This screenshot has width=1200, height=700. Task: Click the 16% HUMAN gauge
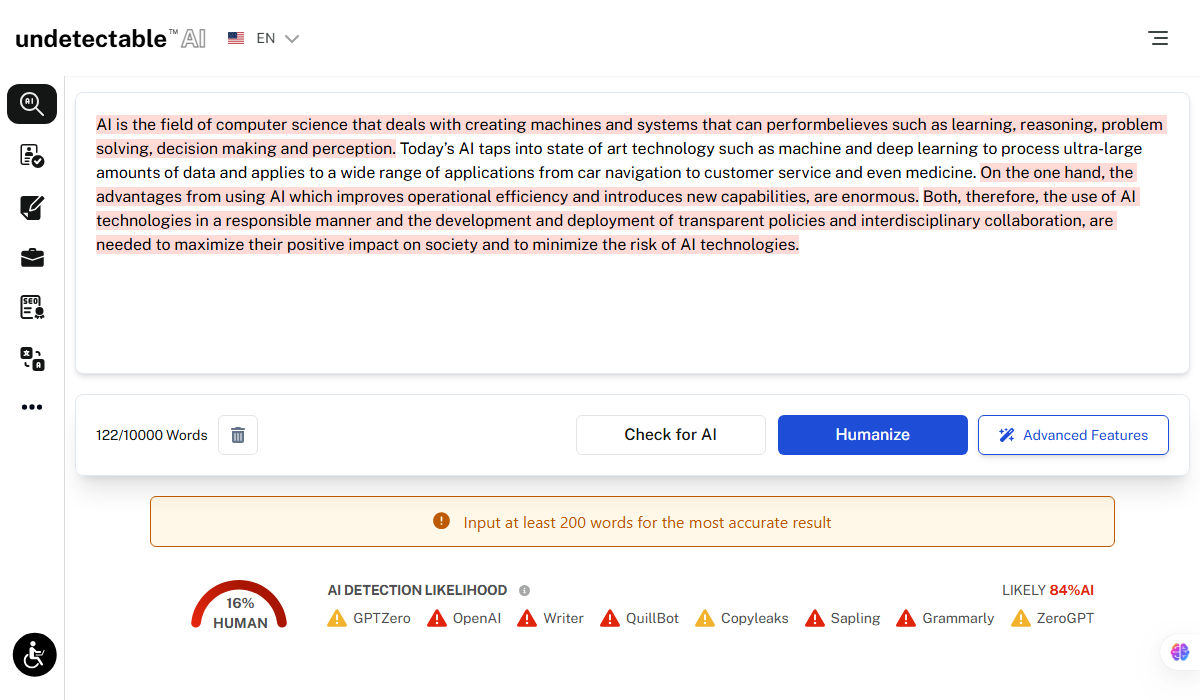click(239, 605)
